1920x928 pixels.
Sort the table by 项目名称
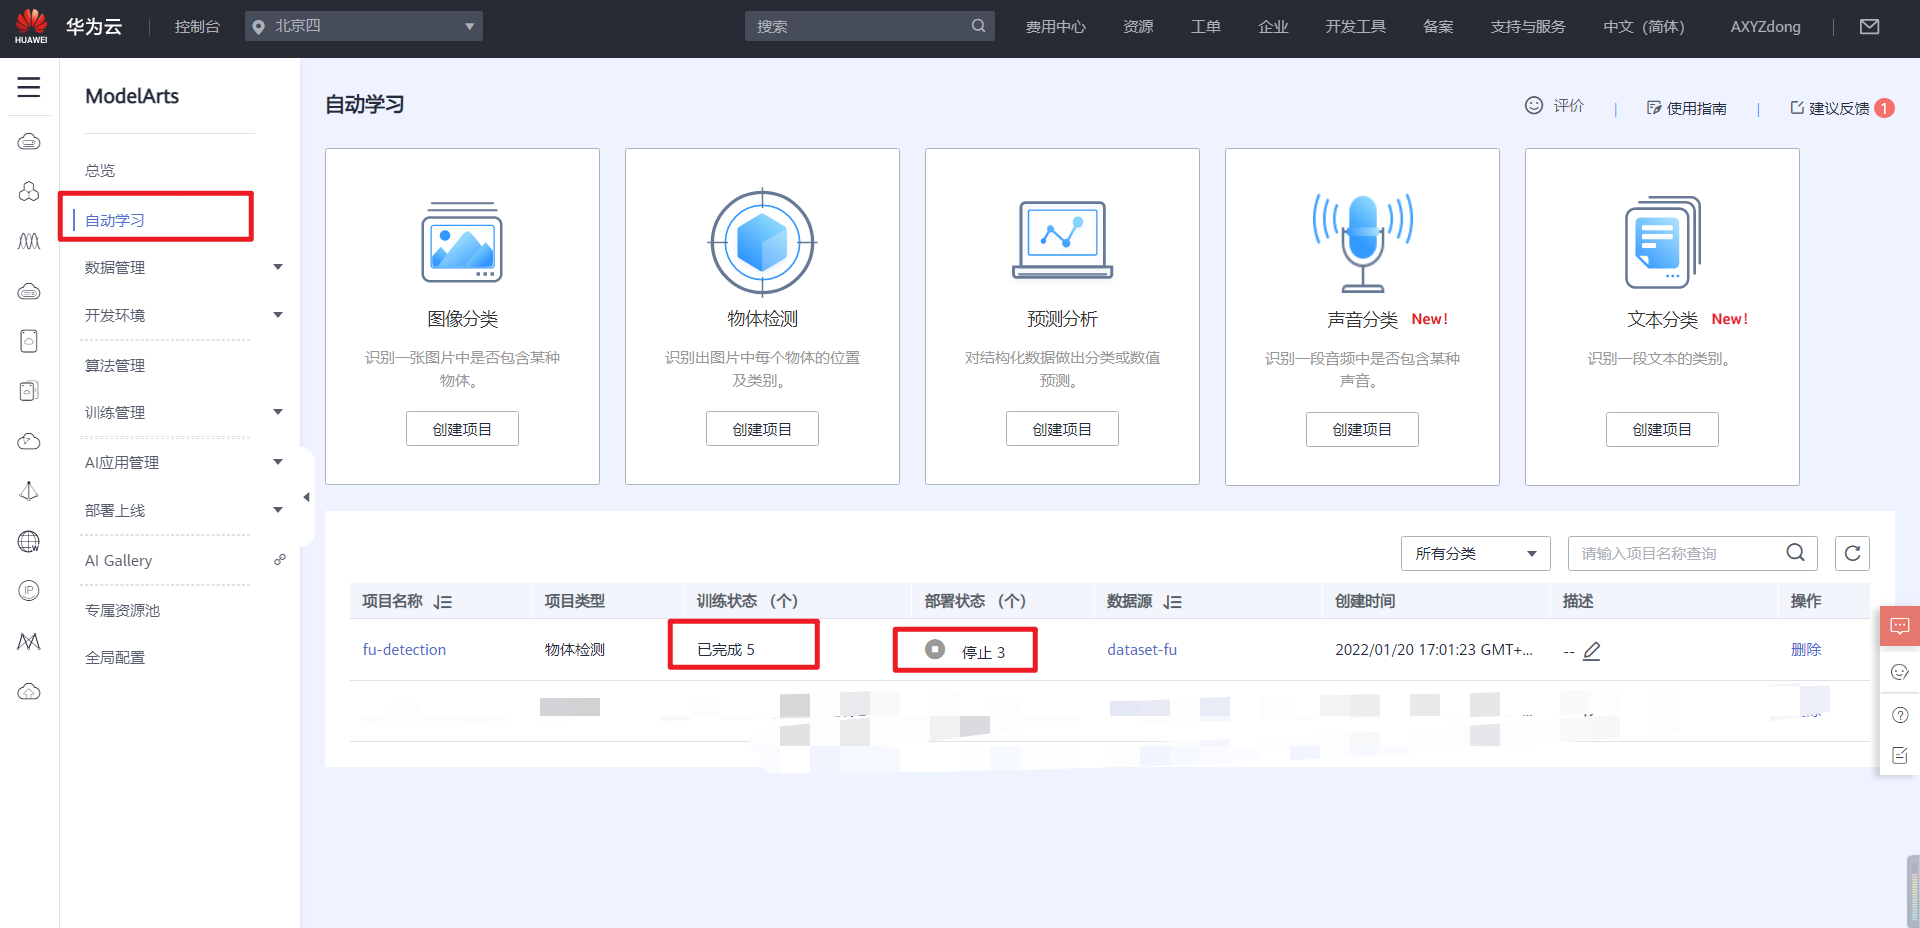click(443, 602)
